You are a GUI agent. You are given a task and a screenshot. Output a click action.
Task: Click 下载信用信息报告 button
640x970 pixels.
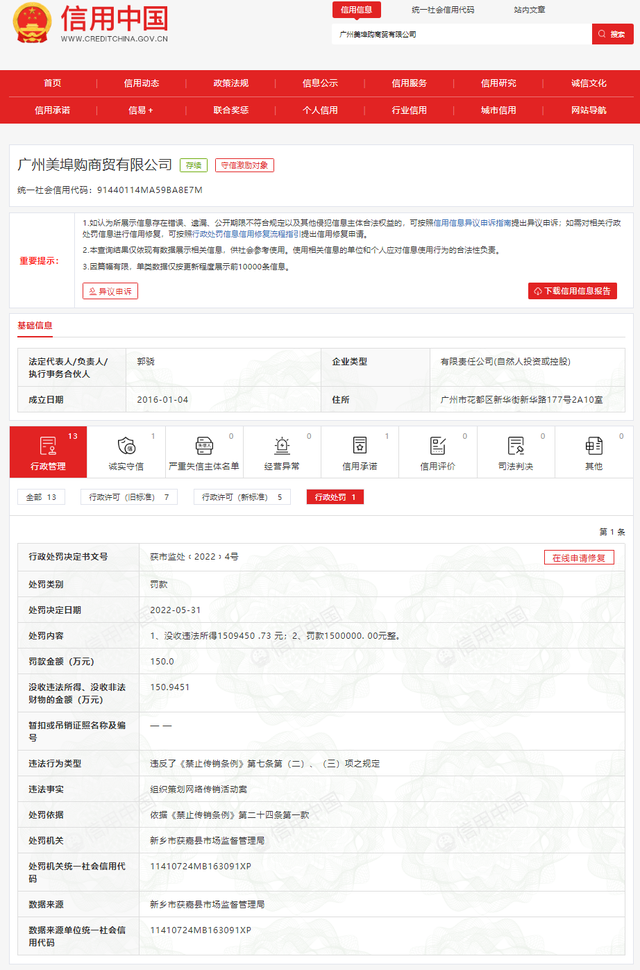573,291
